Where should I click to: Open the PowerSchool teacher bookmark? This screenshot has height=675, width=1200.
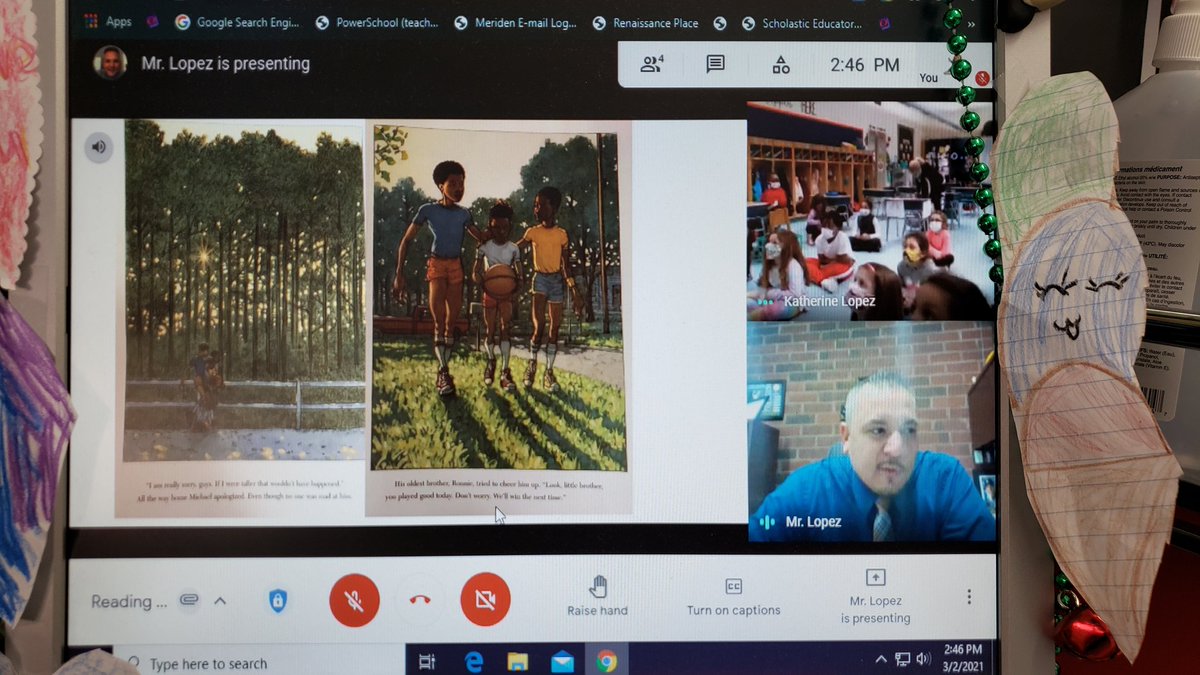tap(377, 22)
